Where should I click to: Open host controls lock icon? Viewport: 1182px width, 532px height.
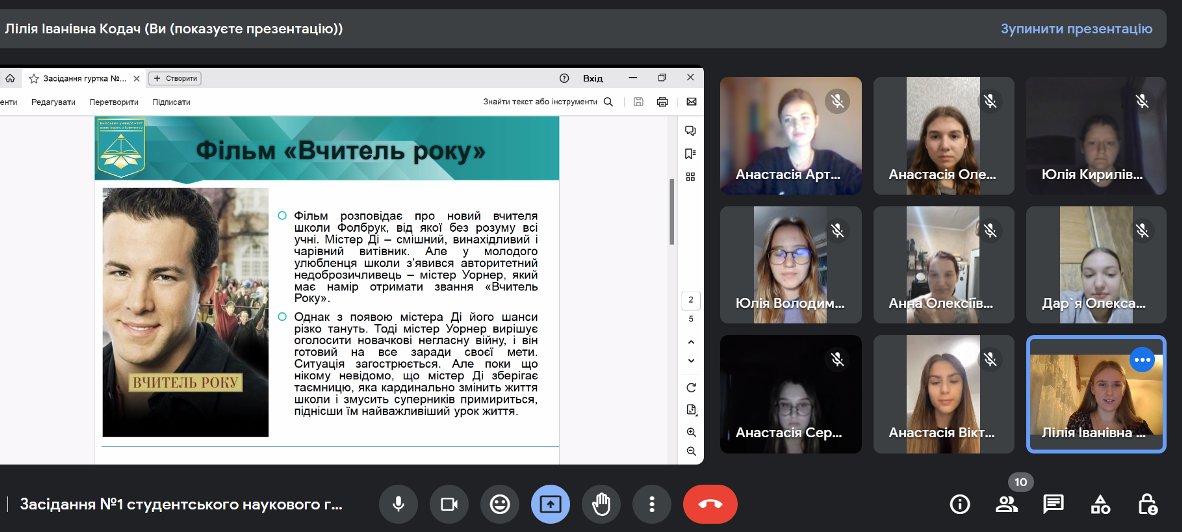point(1147,504)
